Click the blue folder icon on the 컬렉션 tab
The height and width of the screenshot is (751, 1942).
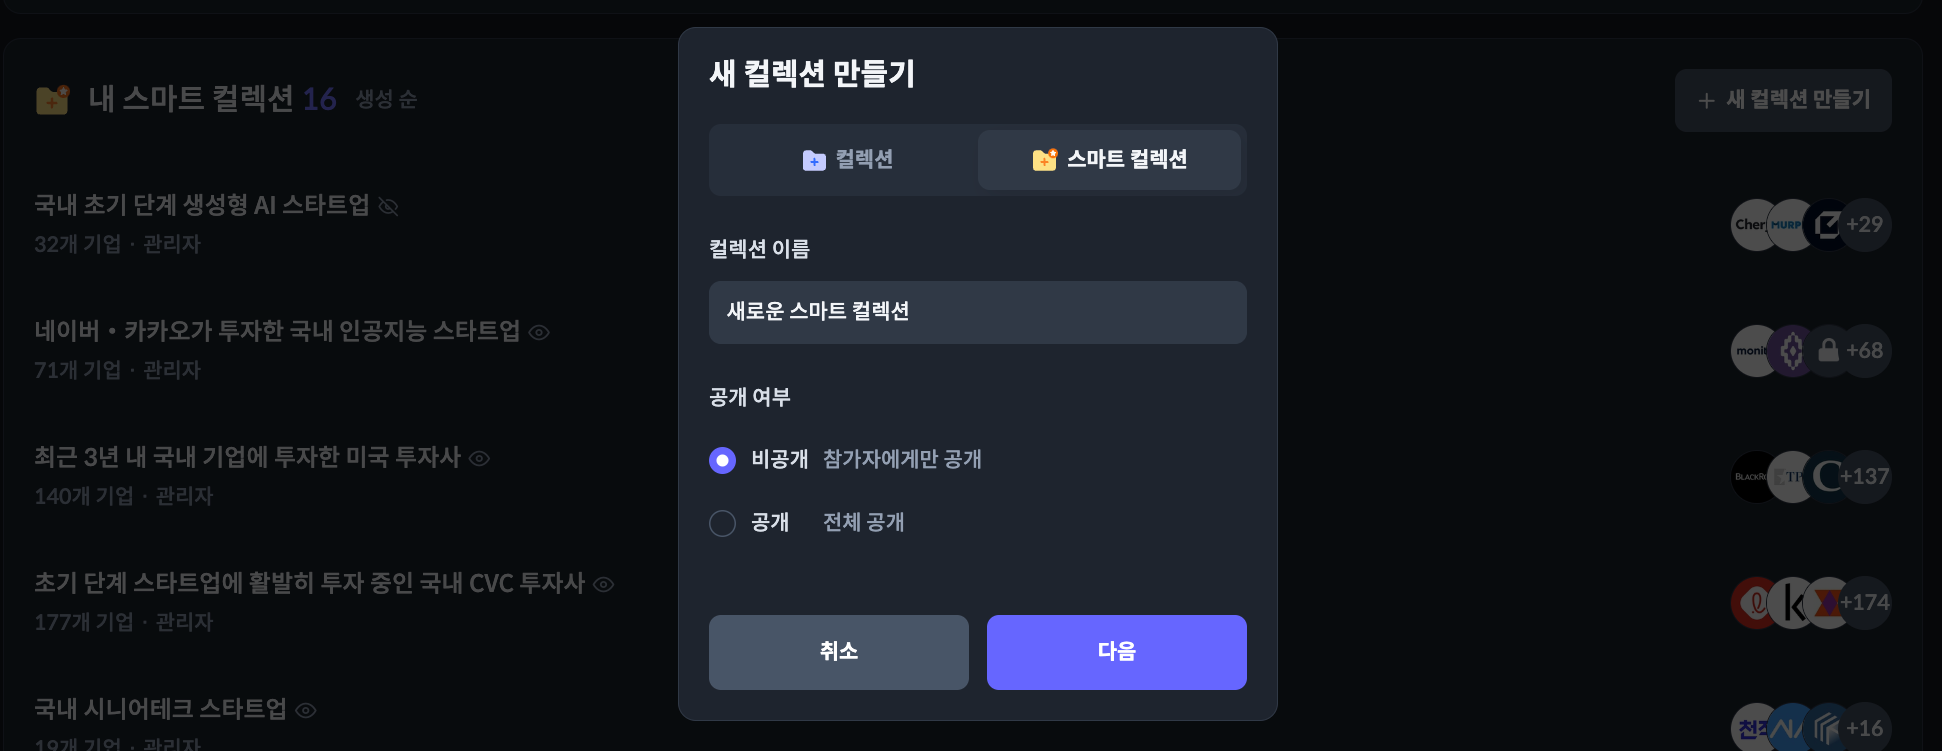pyautogui.click(x=814, y=159)
